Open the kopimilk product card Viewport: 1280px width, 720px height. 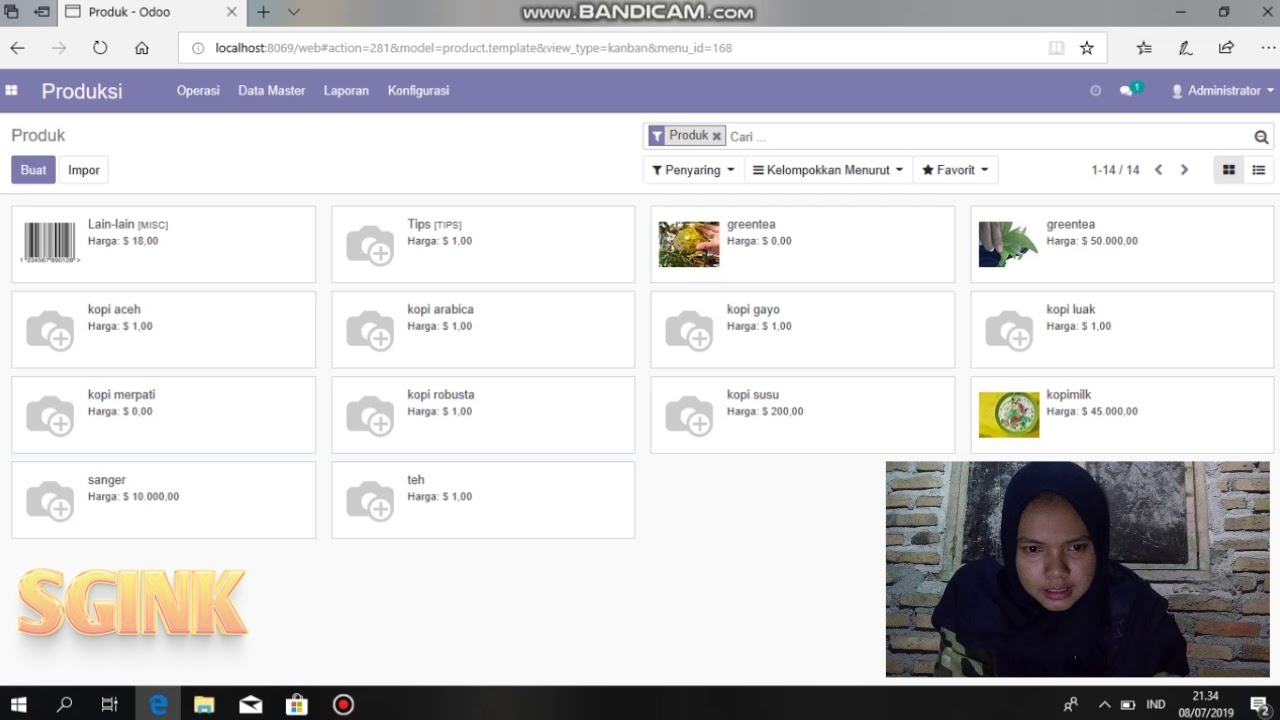point(1122,414)
